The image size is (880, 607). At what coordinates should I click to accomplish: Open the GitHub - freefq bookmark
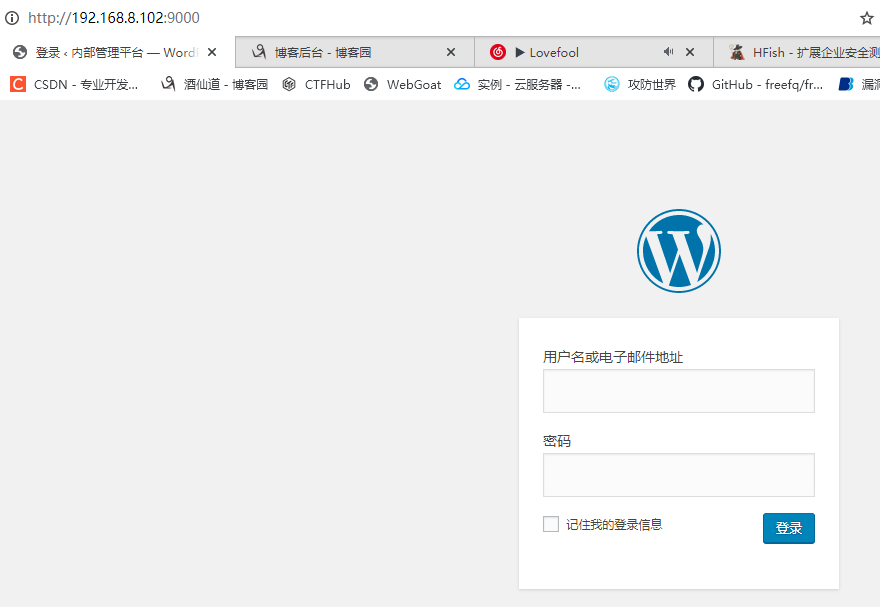(x=755, y=84)
